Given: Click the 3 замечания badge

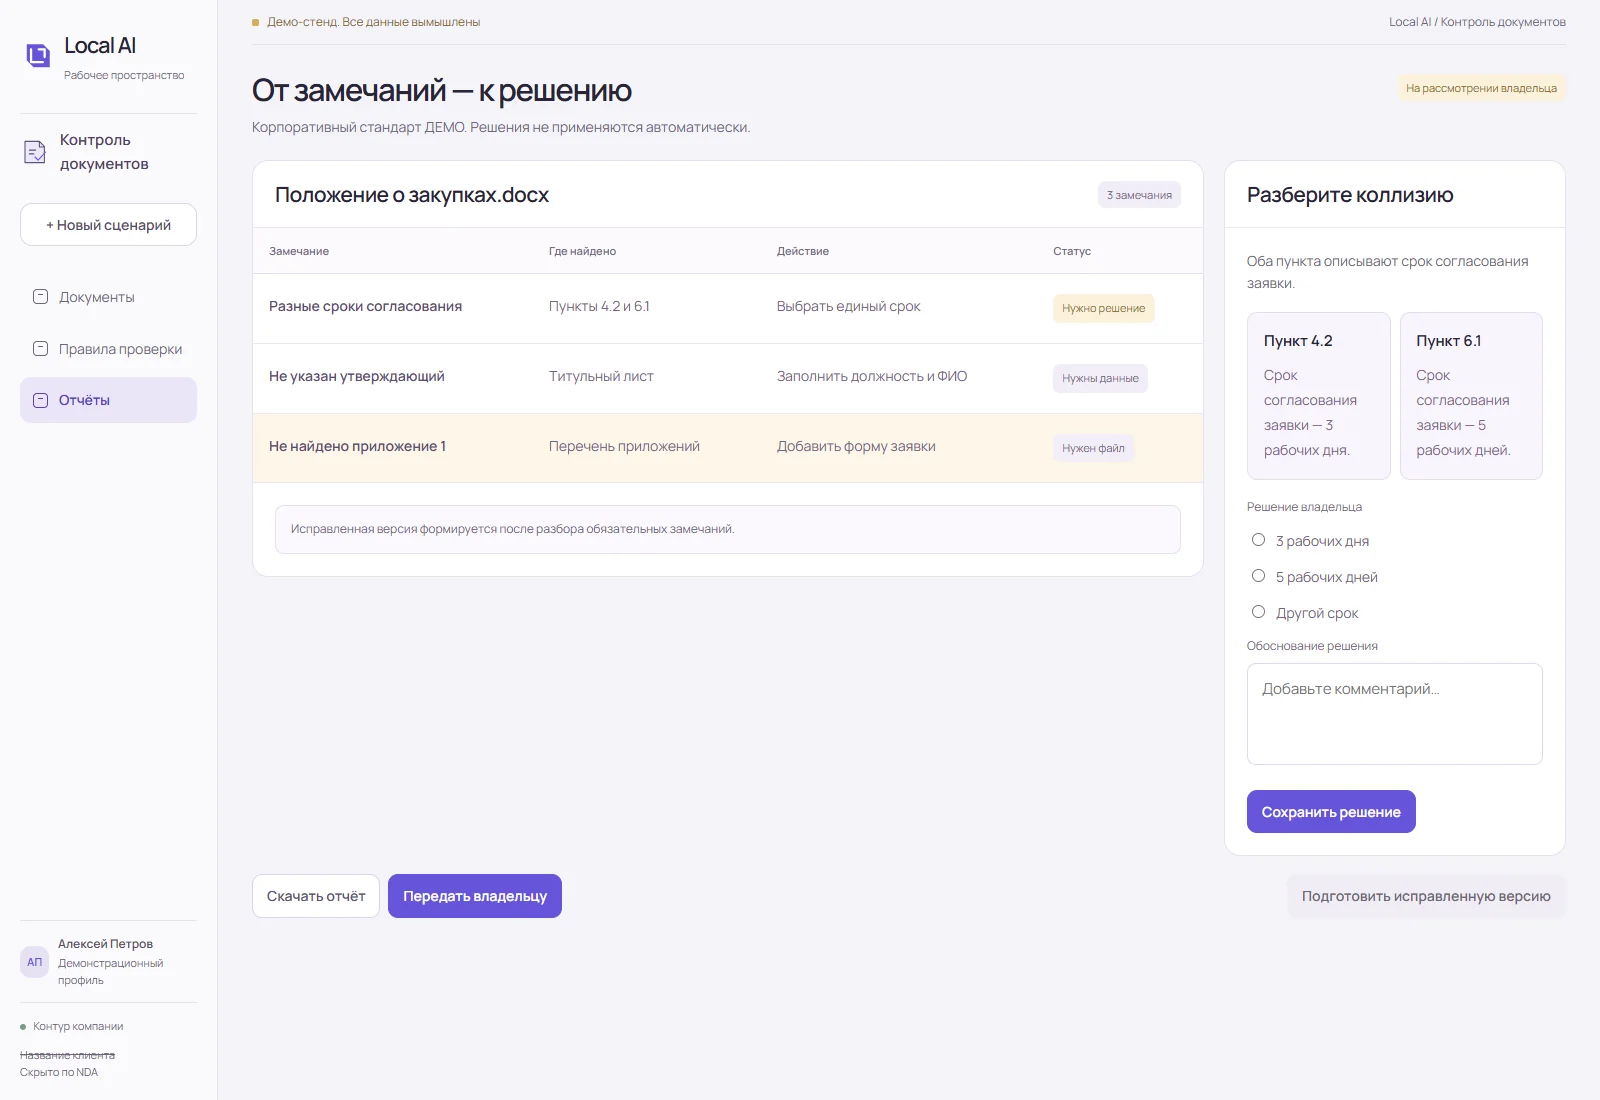Looking at the screenshot, I should point(1139,195).
